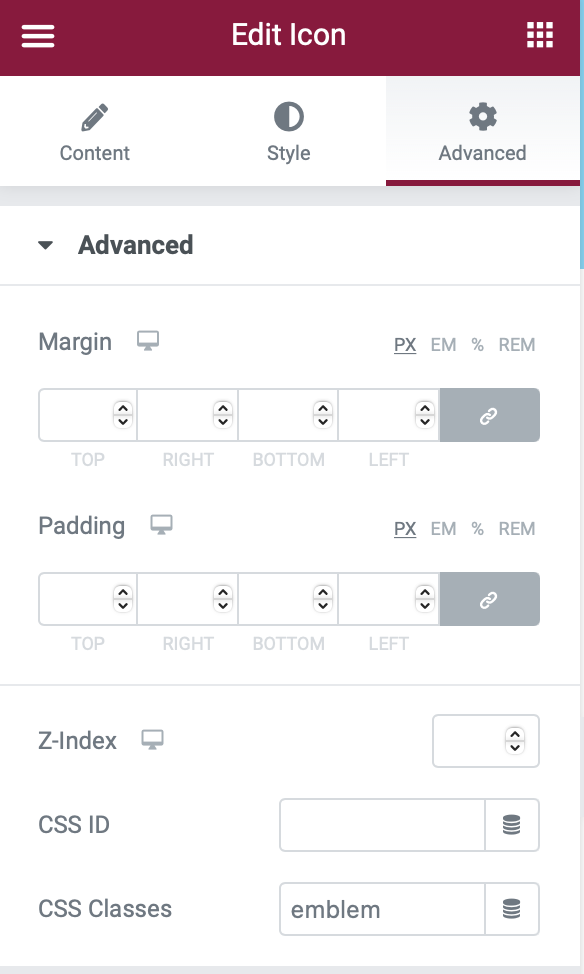Click the Z-Index stepper arrows
The width and height of the screenshot is (584, 974).
point(515,740)
